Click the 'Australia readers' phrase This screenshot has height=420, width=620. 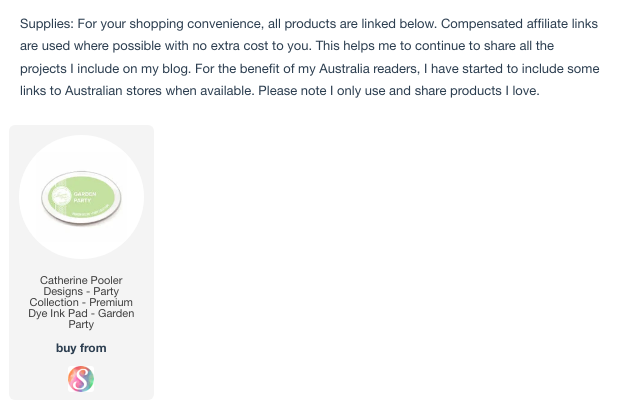[367, 69]
